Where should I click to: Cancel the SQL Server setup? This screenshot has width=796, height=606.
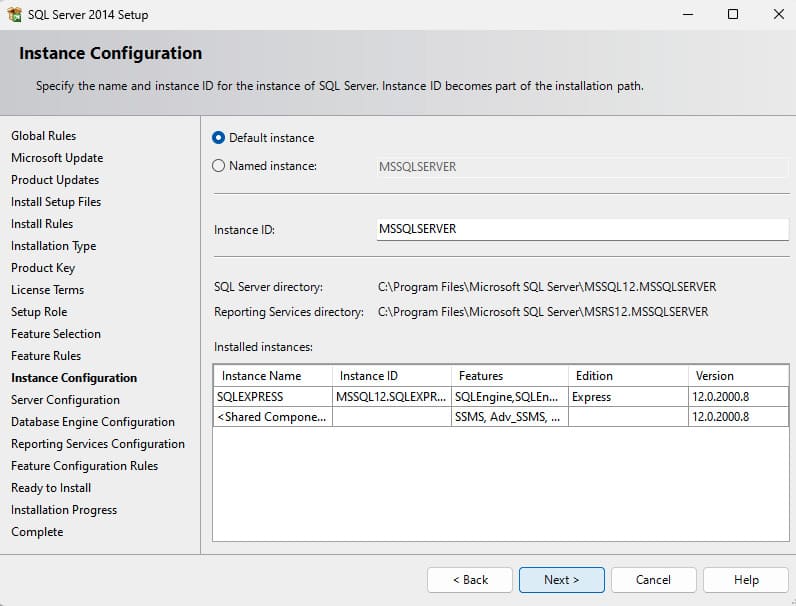tap(653, 580)
